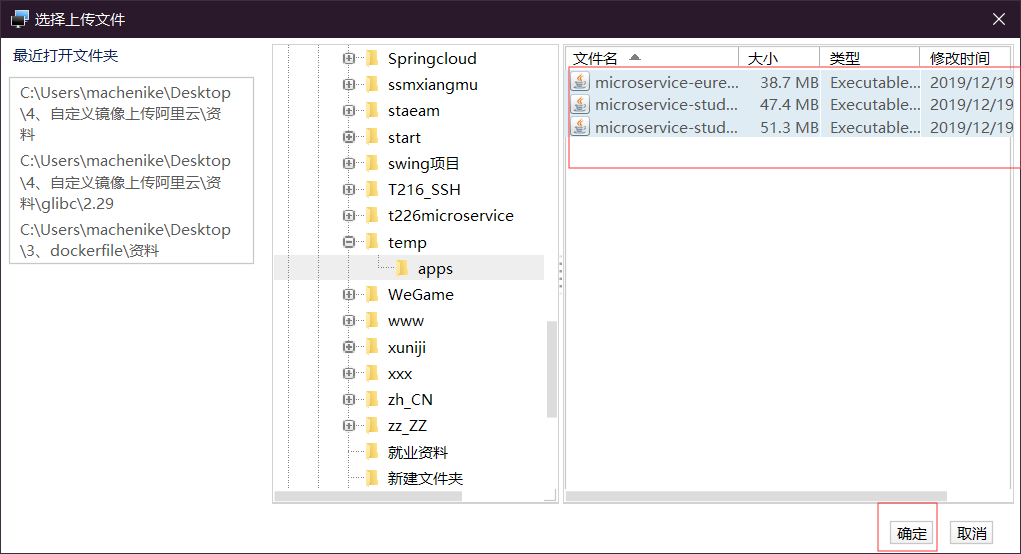Expand the swing项目 tree node
The width and height of the screenshot is (1021, 554).
pos(349,163)
